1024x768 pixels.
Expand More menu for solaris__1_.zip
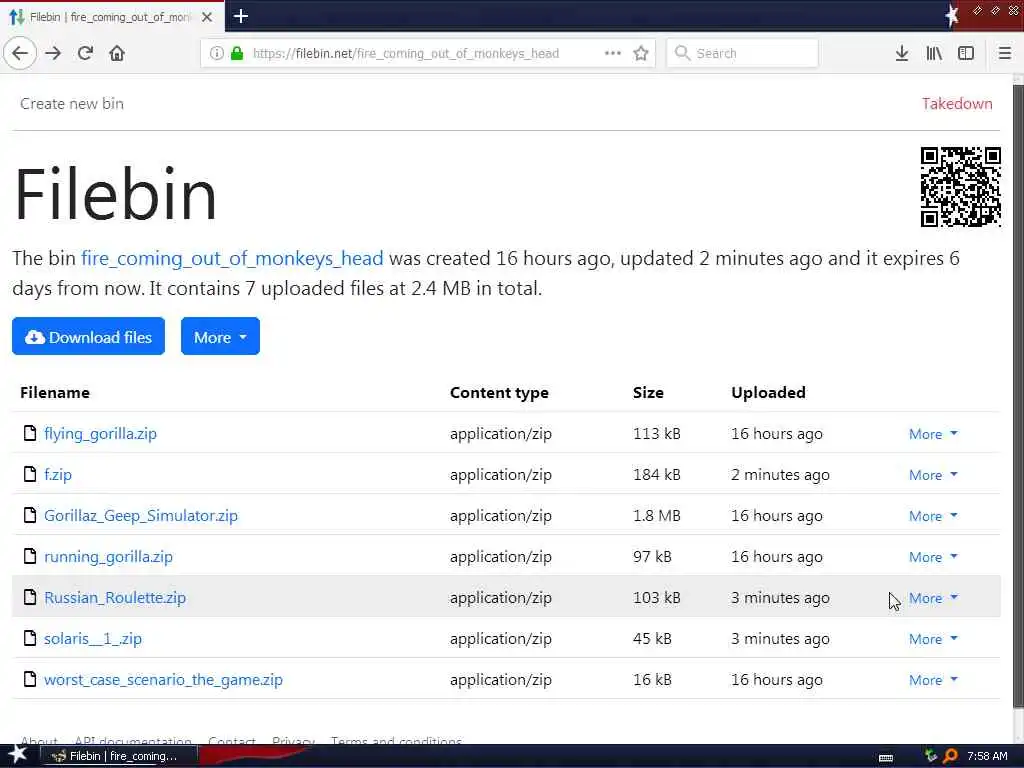[933, 639]
